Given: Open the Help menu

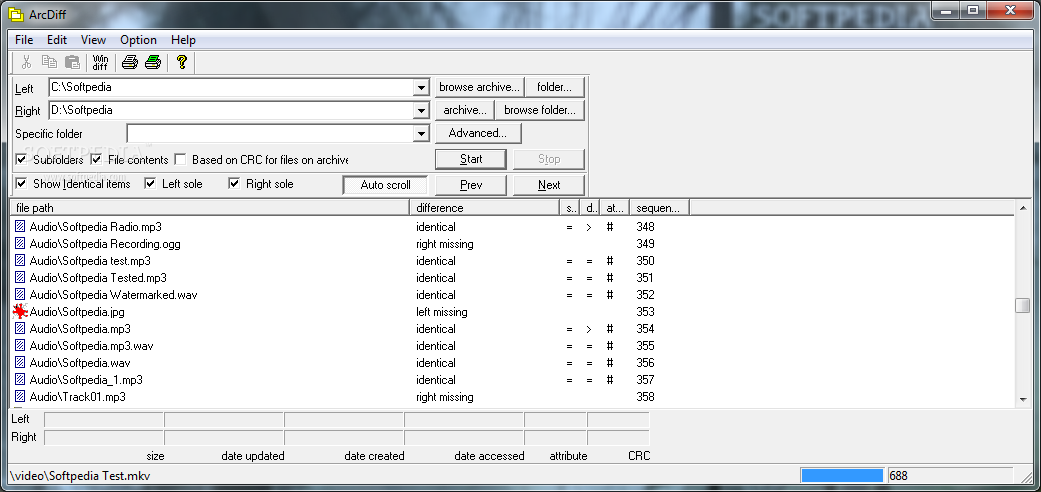Looking at the screenshot, I should (183, 40).
